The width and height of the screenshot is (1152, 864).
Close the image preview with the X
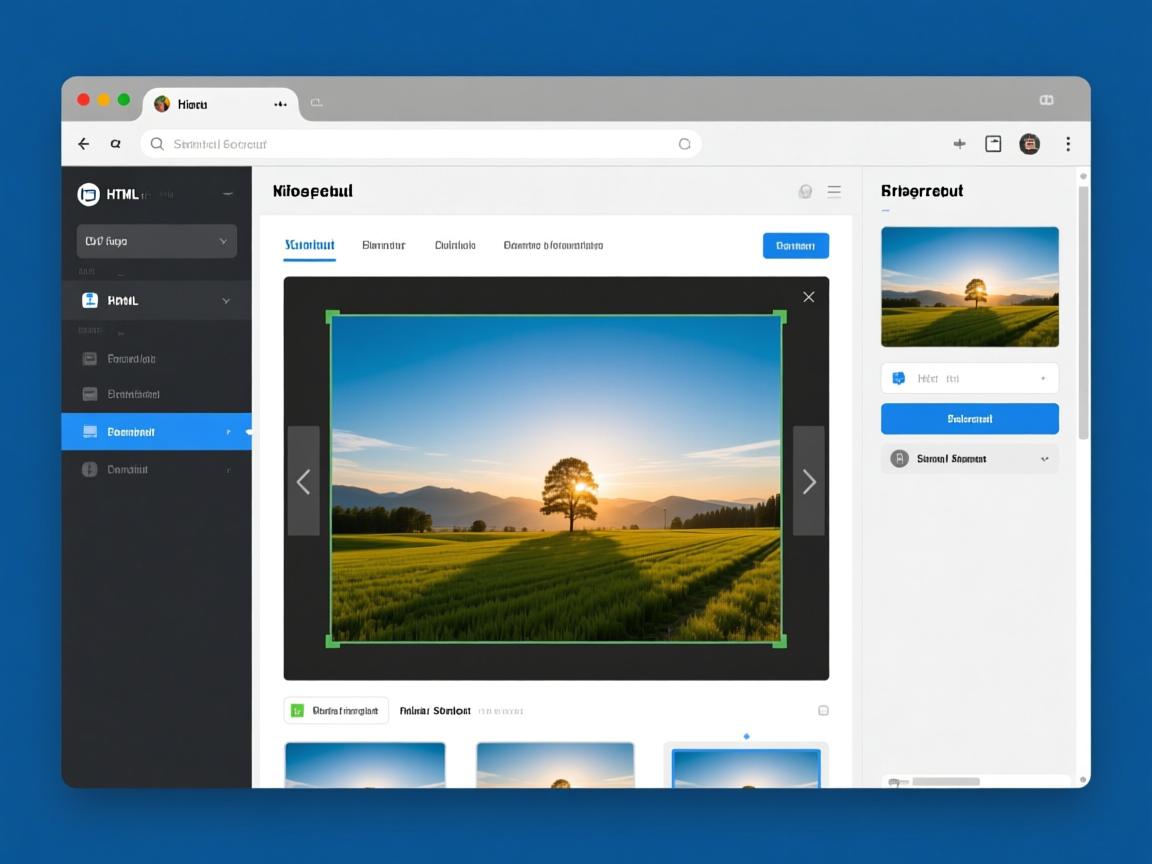point(808,297)
